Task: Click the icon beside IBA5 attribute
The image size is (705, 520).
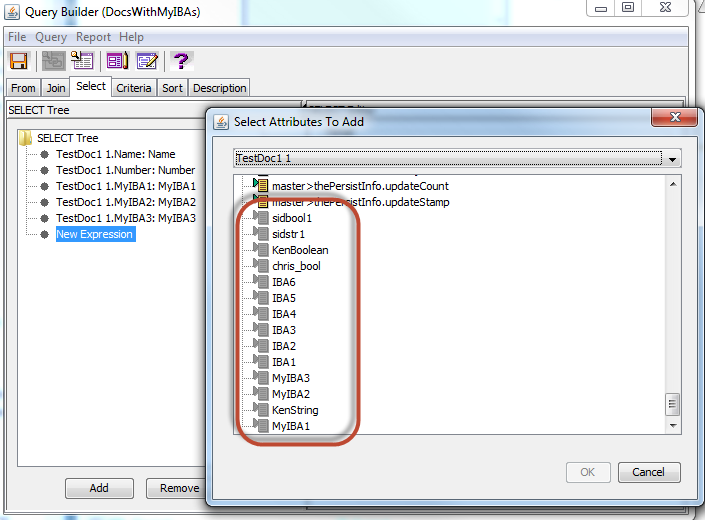Action: point(261,298)
